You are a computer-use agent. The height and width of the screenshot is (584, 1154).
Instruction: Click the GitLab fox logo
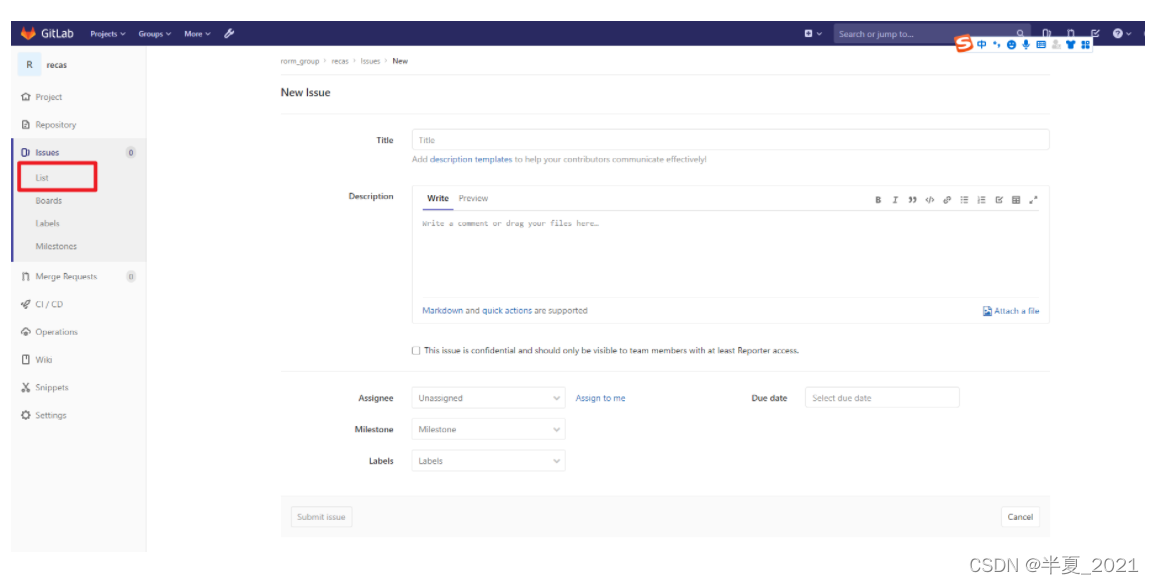tap(28, 33)
